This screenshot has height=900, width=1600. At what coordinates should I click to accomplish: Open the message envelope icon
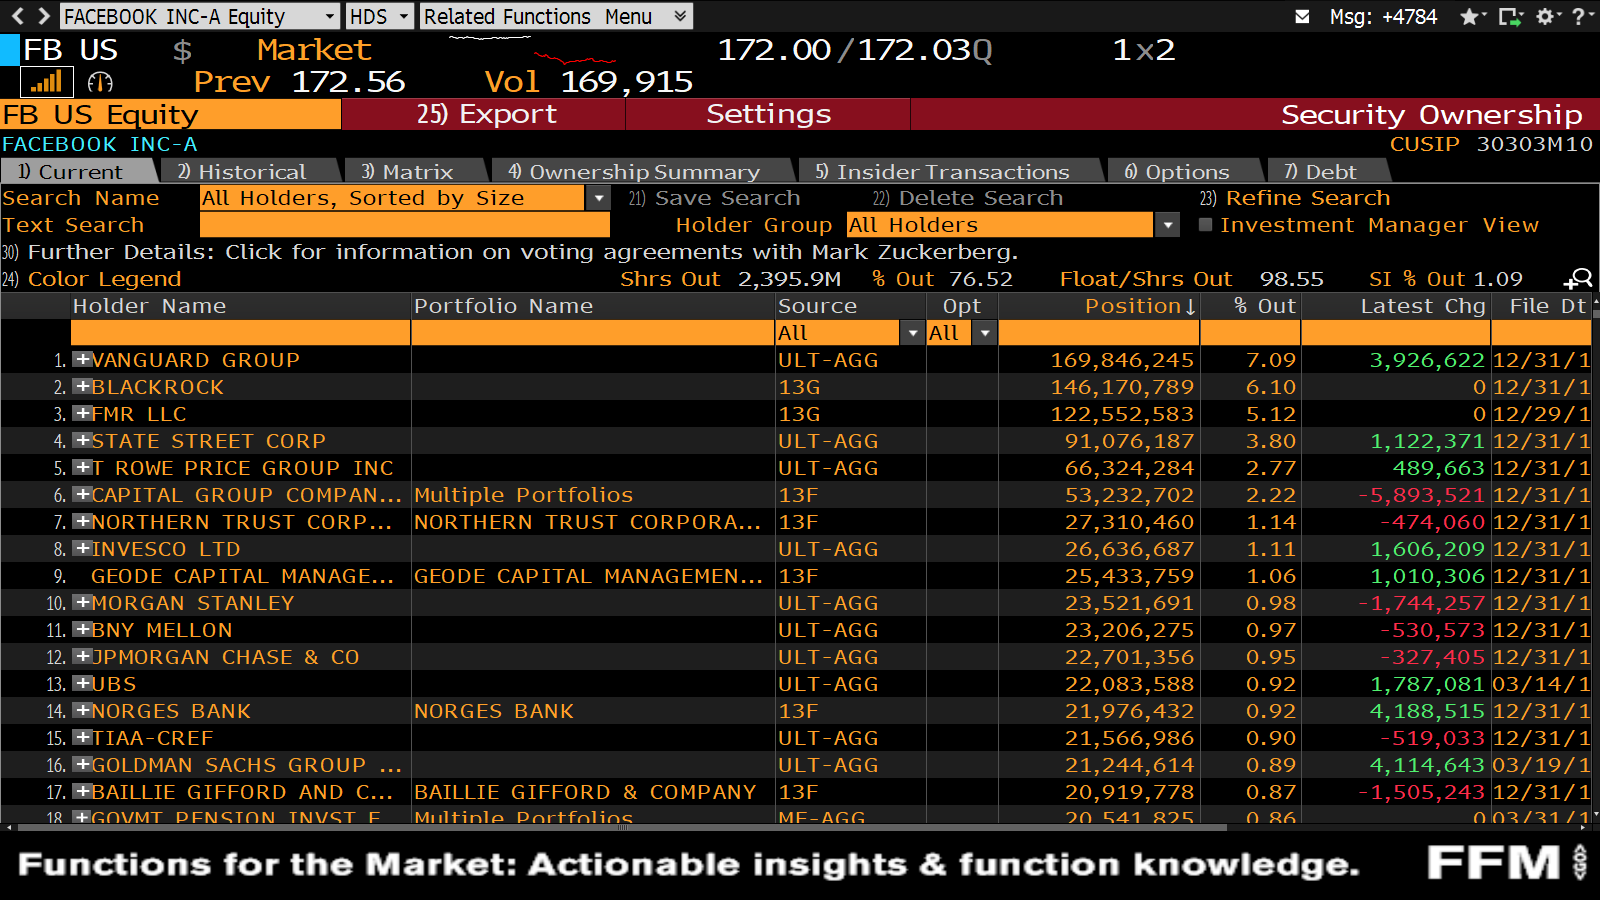[x=1302, y=16]
